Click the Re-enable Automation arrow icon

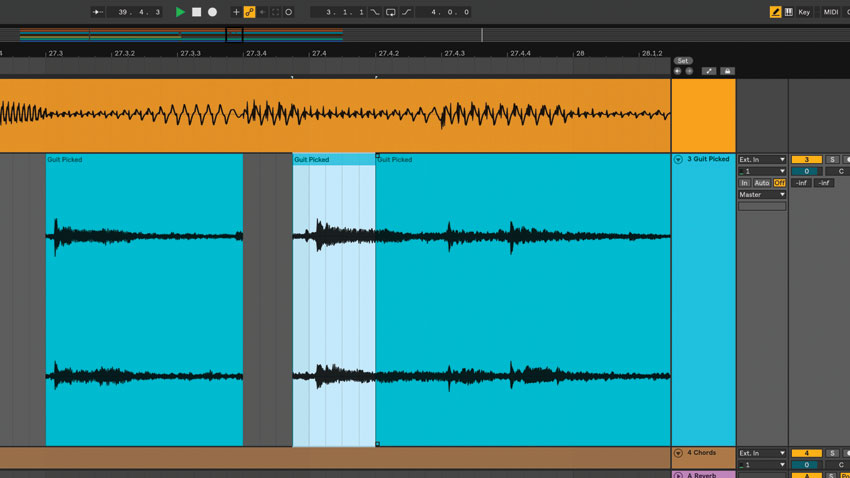[262, 12]
